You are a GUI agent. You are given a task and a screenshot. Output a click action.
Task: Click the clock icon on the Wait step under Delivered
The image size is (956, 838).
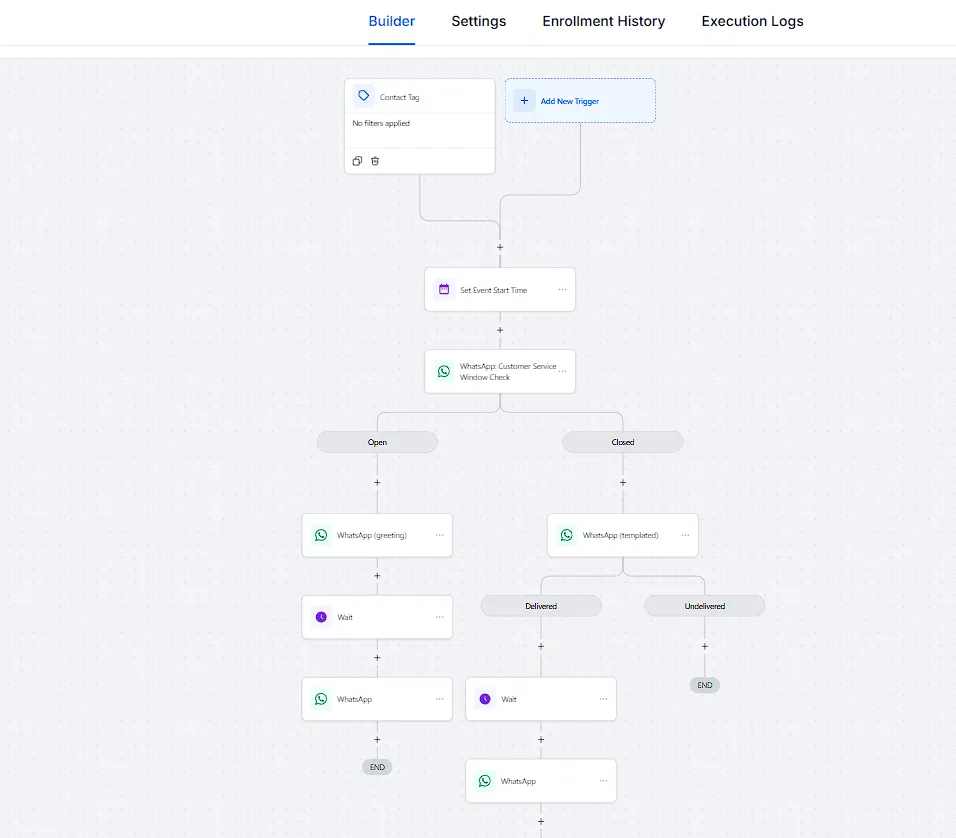pos(485,699)
